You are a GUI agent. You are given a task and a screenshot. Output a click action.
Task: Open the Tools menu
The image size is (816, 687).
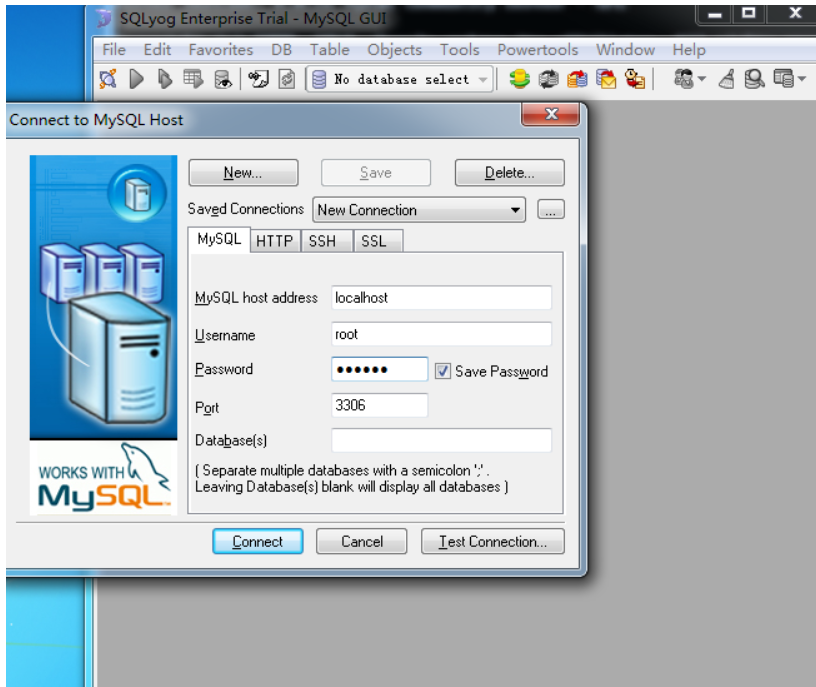(x=460, y=50)
